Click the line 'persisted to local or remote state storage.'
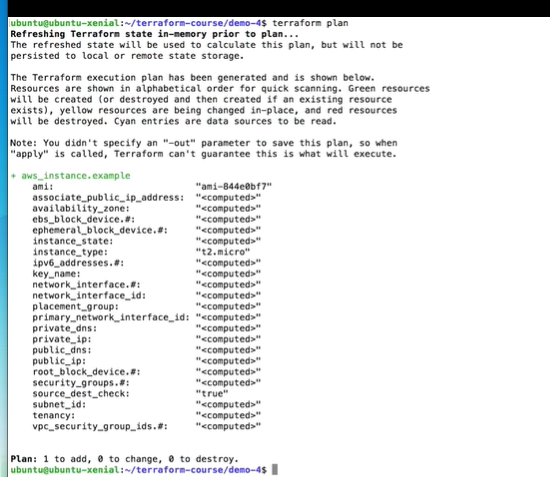This screenshot has height=477, width=550. coord(127,56)
